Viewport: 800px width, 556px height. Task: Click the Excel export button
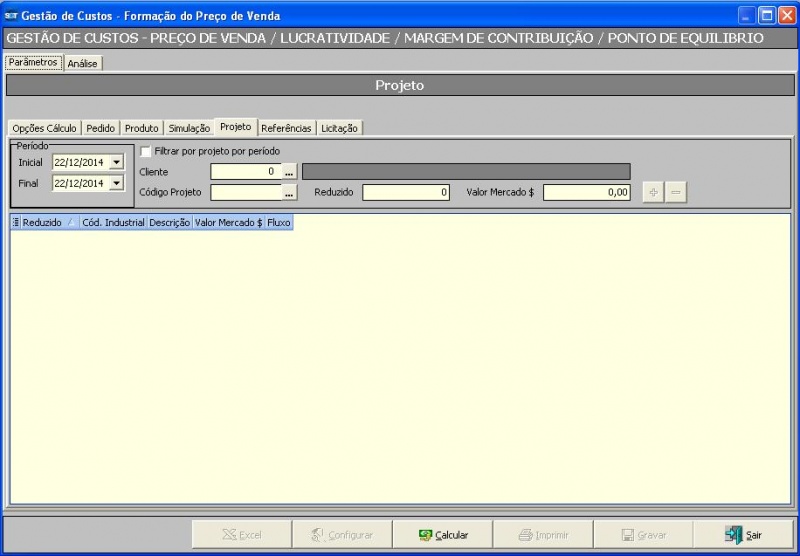pyautogui.click(x=241, y=535)
